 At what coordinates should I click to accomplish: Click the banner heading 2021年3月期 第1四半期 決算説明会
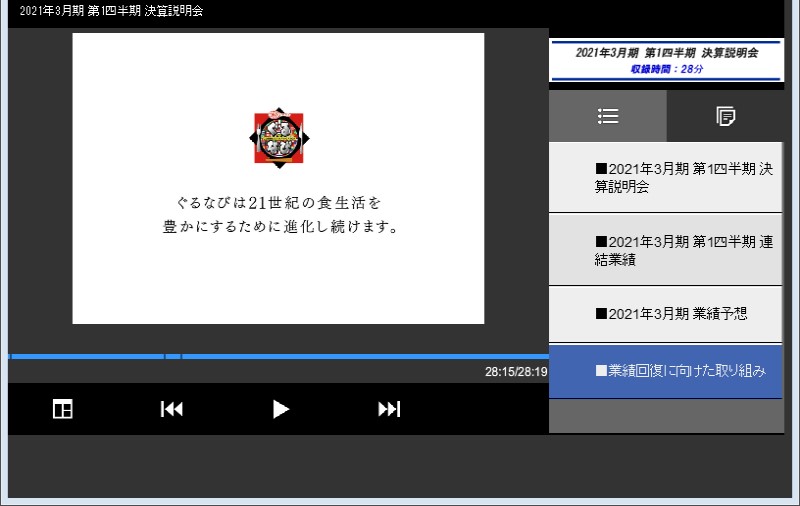click(x=666, y=53)
